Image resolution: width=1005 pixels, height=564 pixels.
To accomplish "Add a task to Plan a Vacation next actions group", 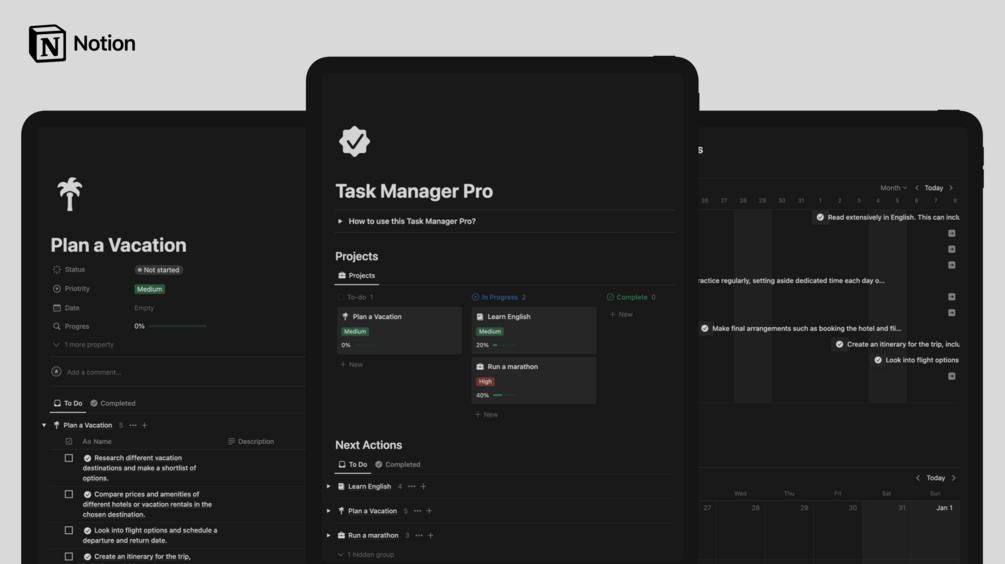I will (x=429, y=511).
